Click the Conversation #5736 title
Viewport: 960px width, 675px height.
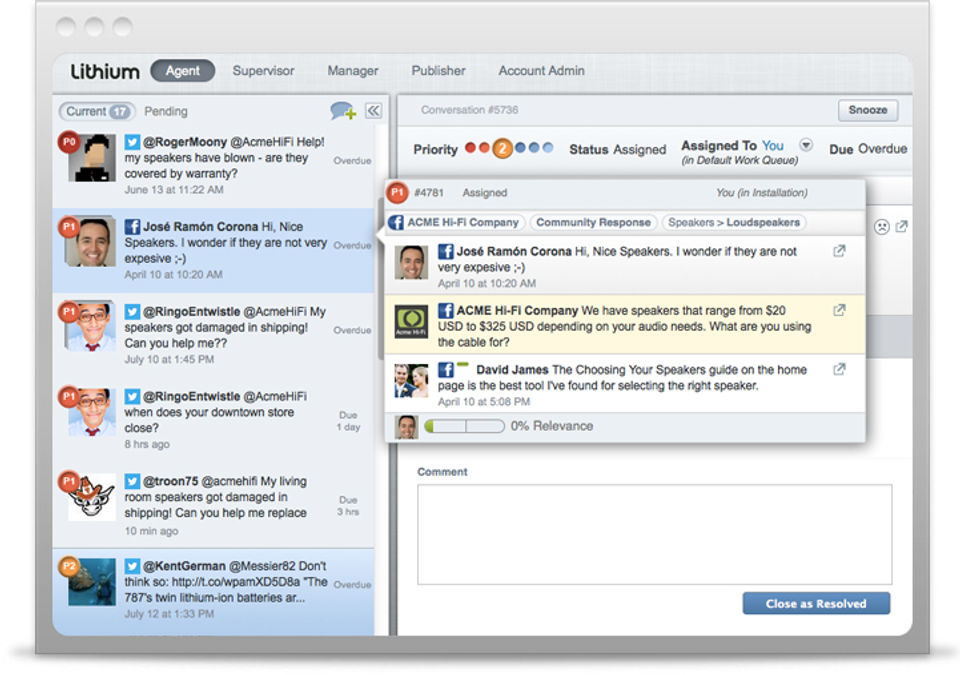(x=469, y=110)
